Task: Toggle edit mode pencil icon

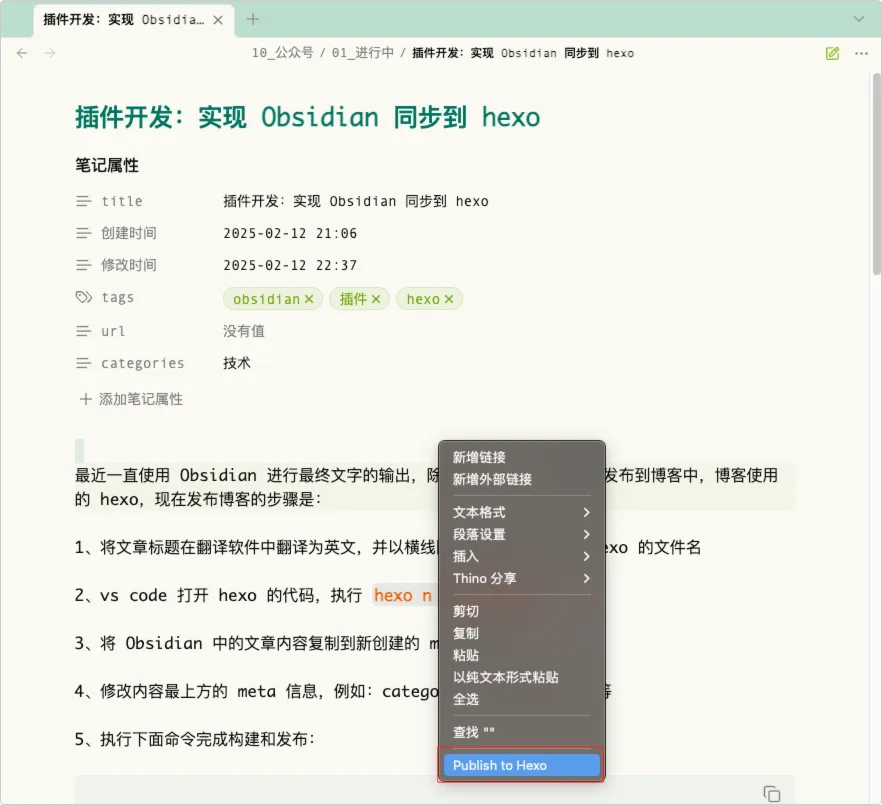Action: pyautogui.click(x=832, y=53)
